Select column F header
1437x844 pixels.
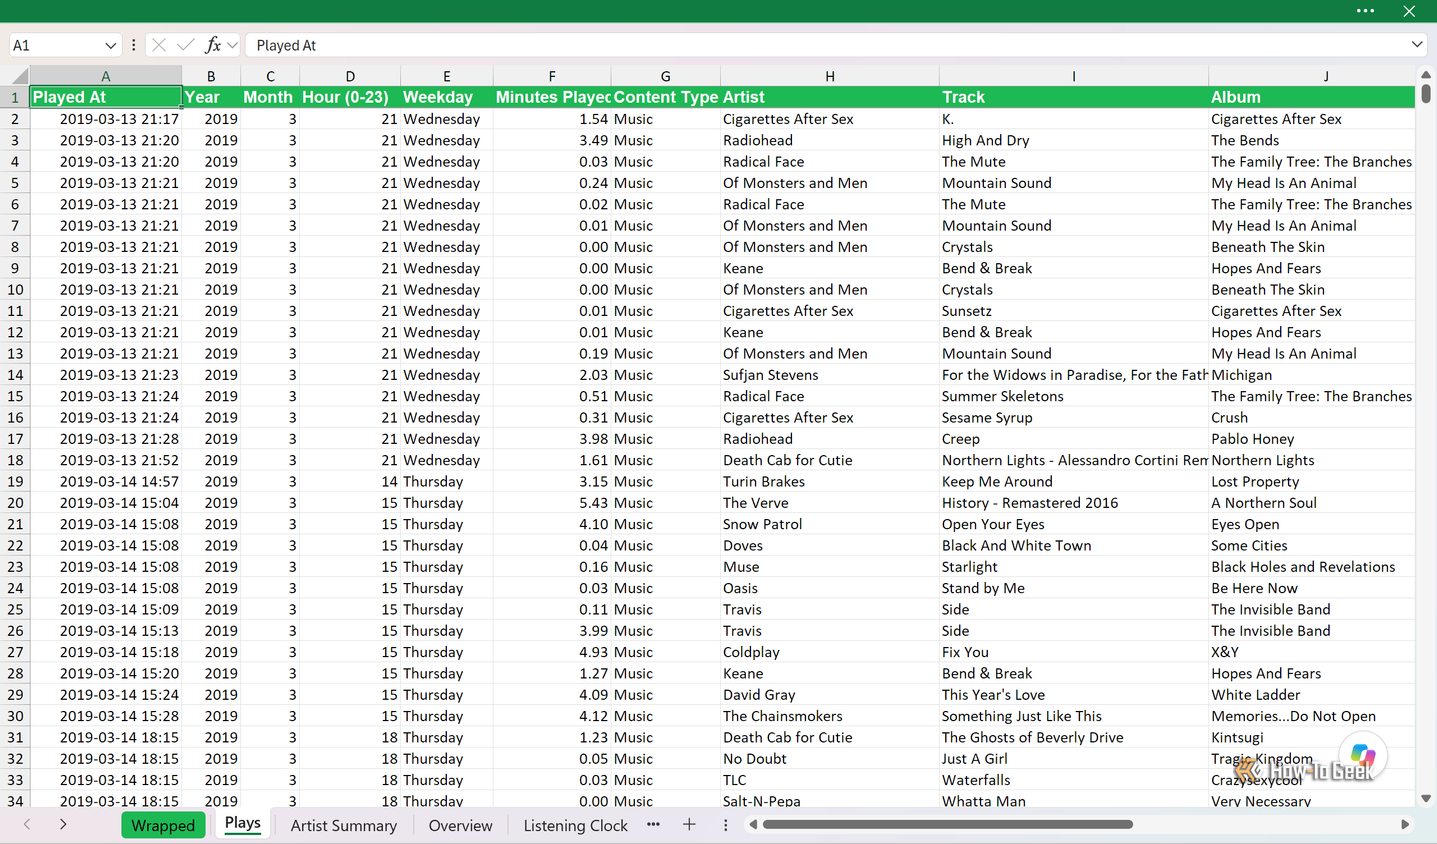552,76
